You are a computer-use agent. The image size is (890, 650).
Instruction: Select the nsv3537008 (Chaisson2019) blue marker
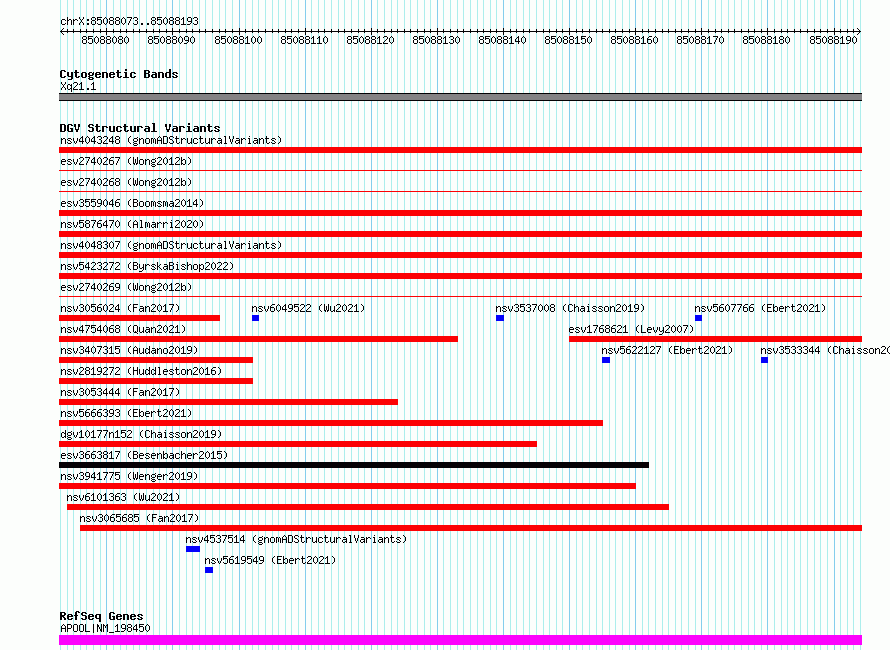point(500,318)
